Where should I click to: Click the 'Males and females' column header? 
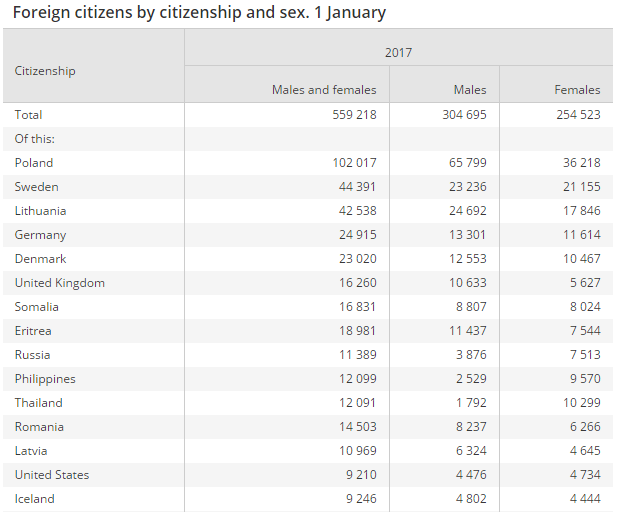pyautogui.click(x=324, y=90)
